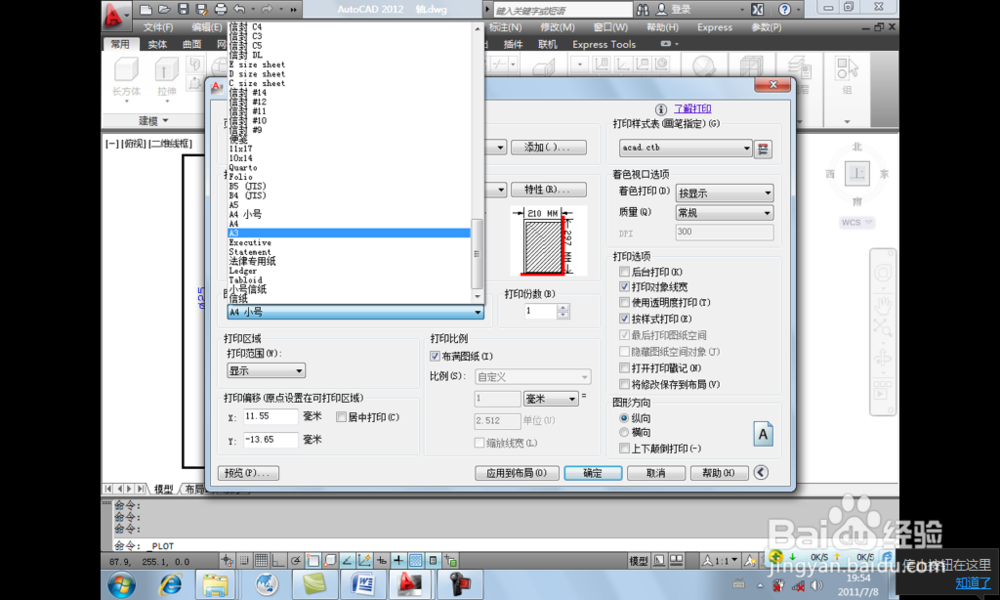Viewport: 1000px width, 600px height.
Task: Toggle lineweight display icon in status bar
Action: [x=399, y=560]
